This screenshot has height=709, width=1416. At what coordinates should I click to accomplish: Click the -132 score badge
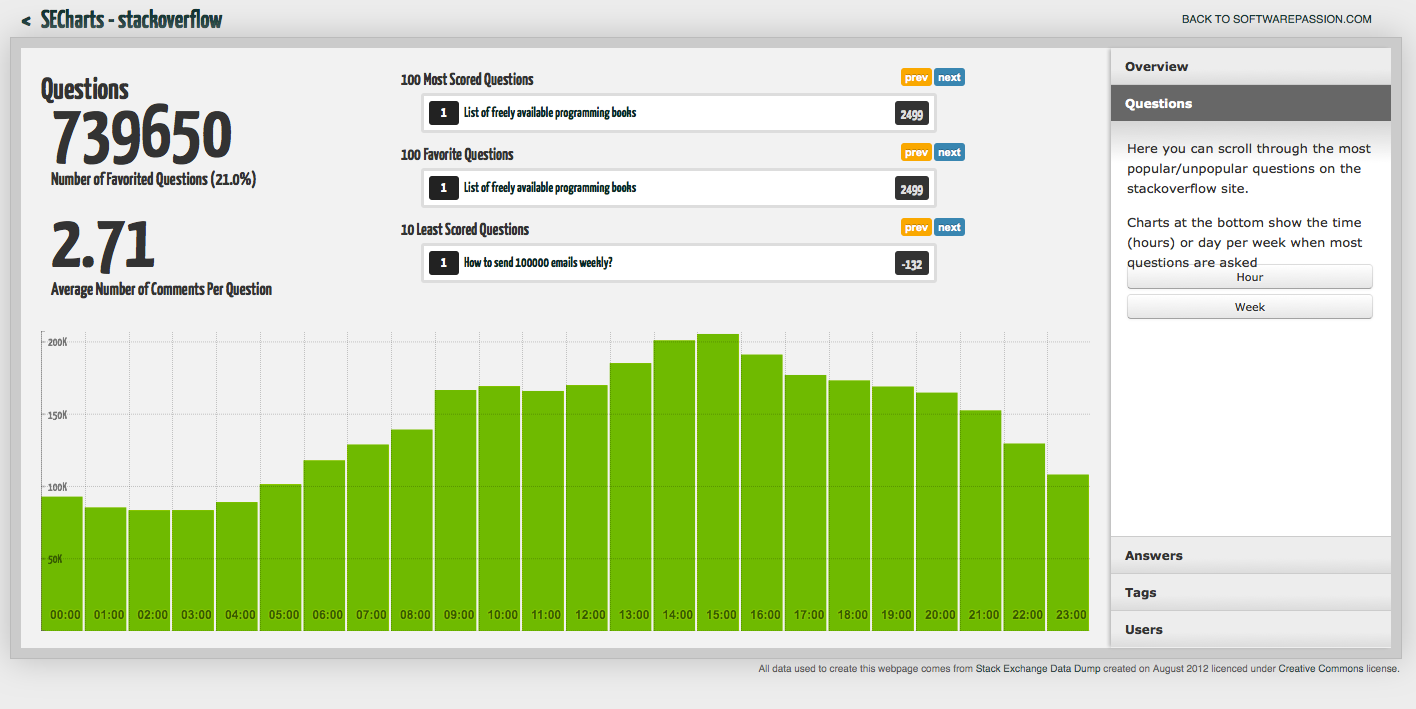coord(912,264)
